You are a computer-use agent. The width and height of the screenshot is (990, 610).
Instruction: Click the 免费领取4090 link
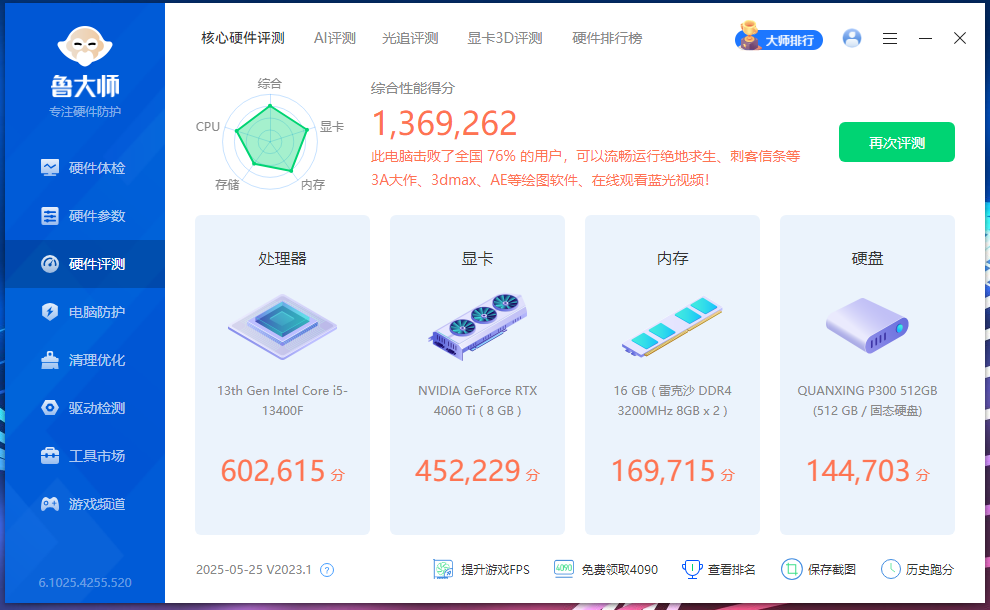(605, 570)
